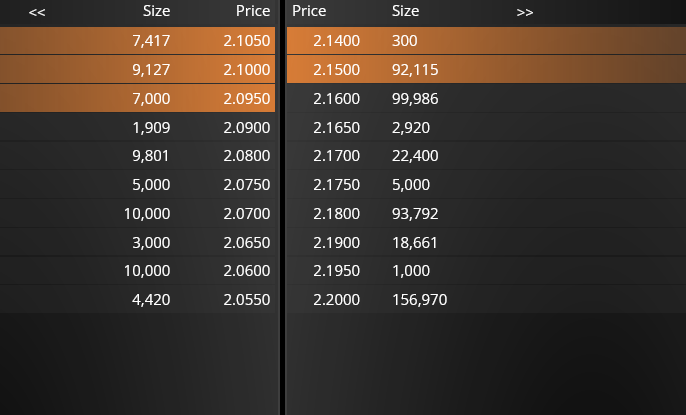Click the << previous arrows on bid side
Image resolution: width=686 pixels, height=415 pixels.
point(37,12)
